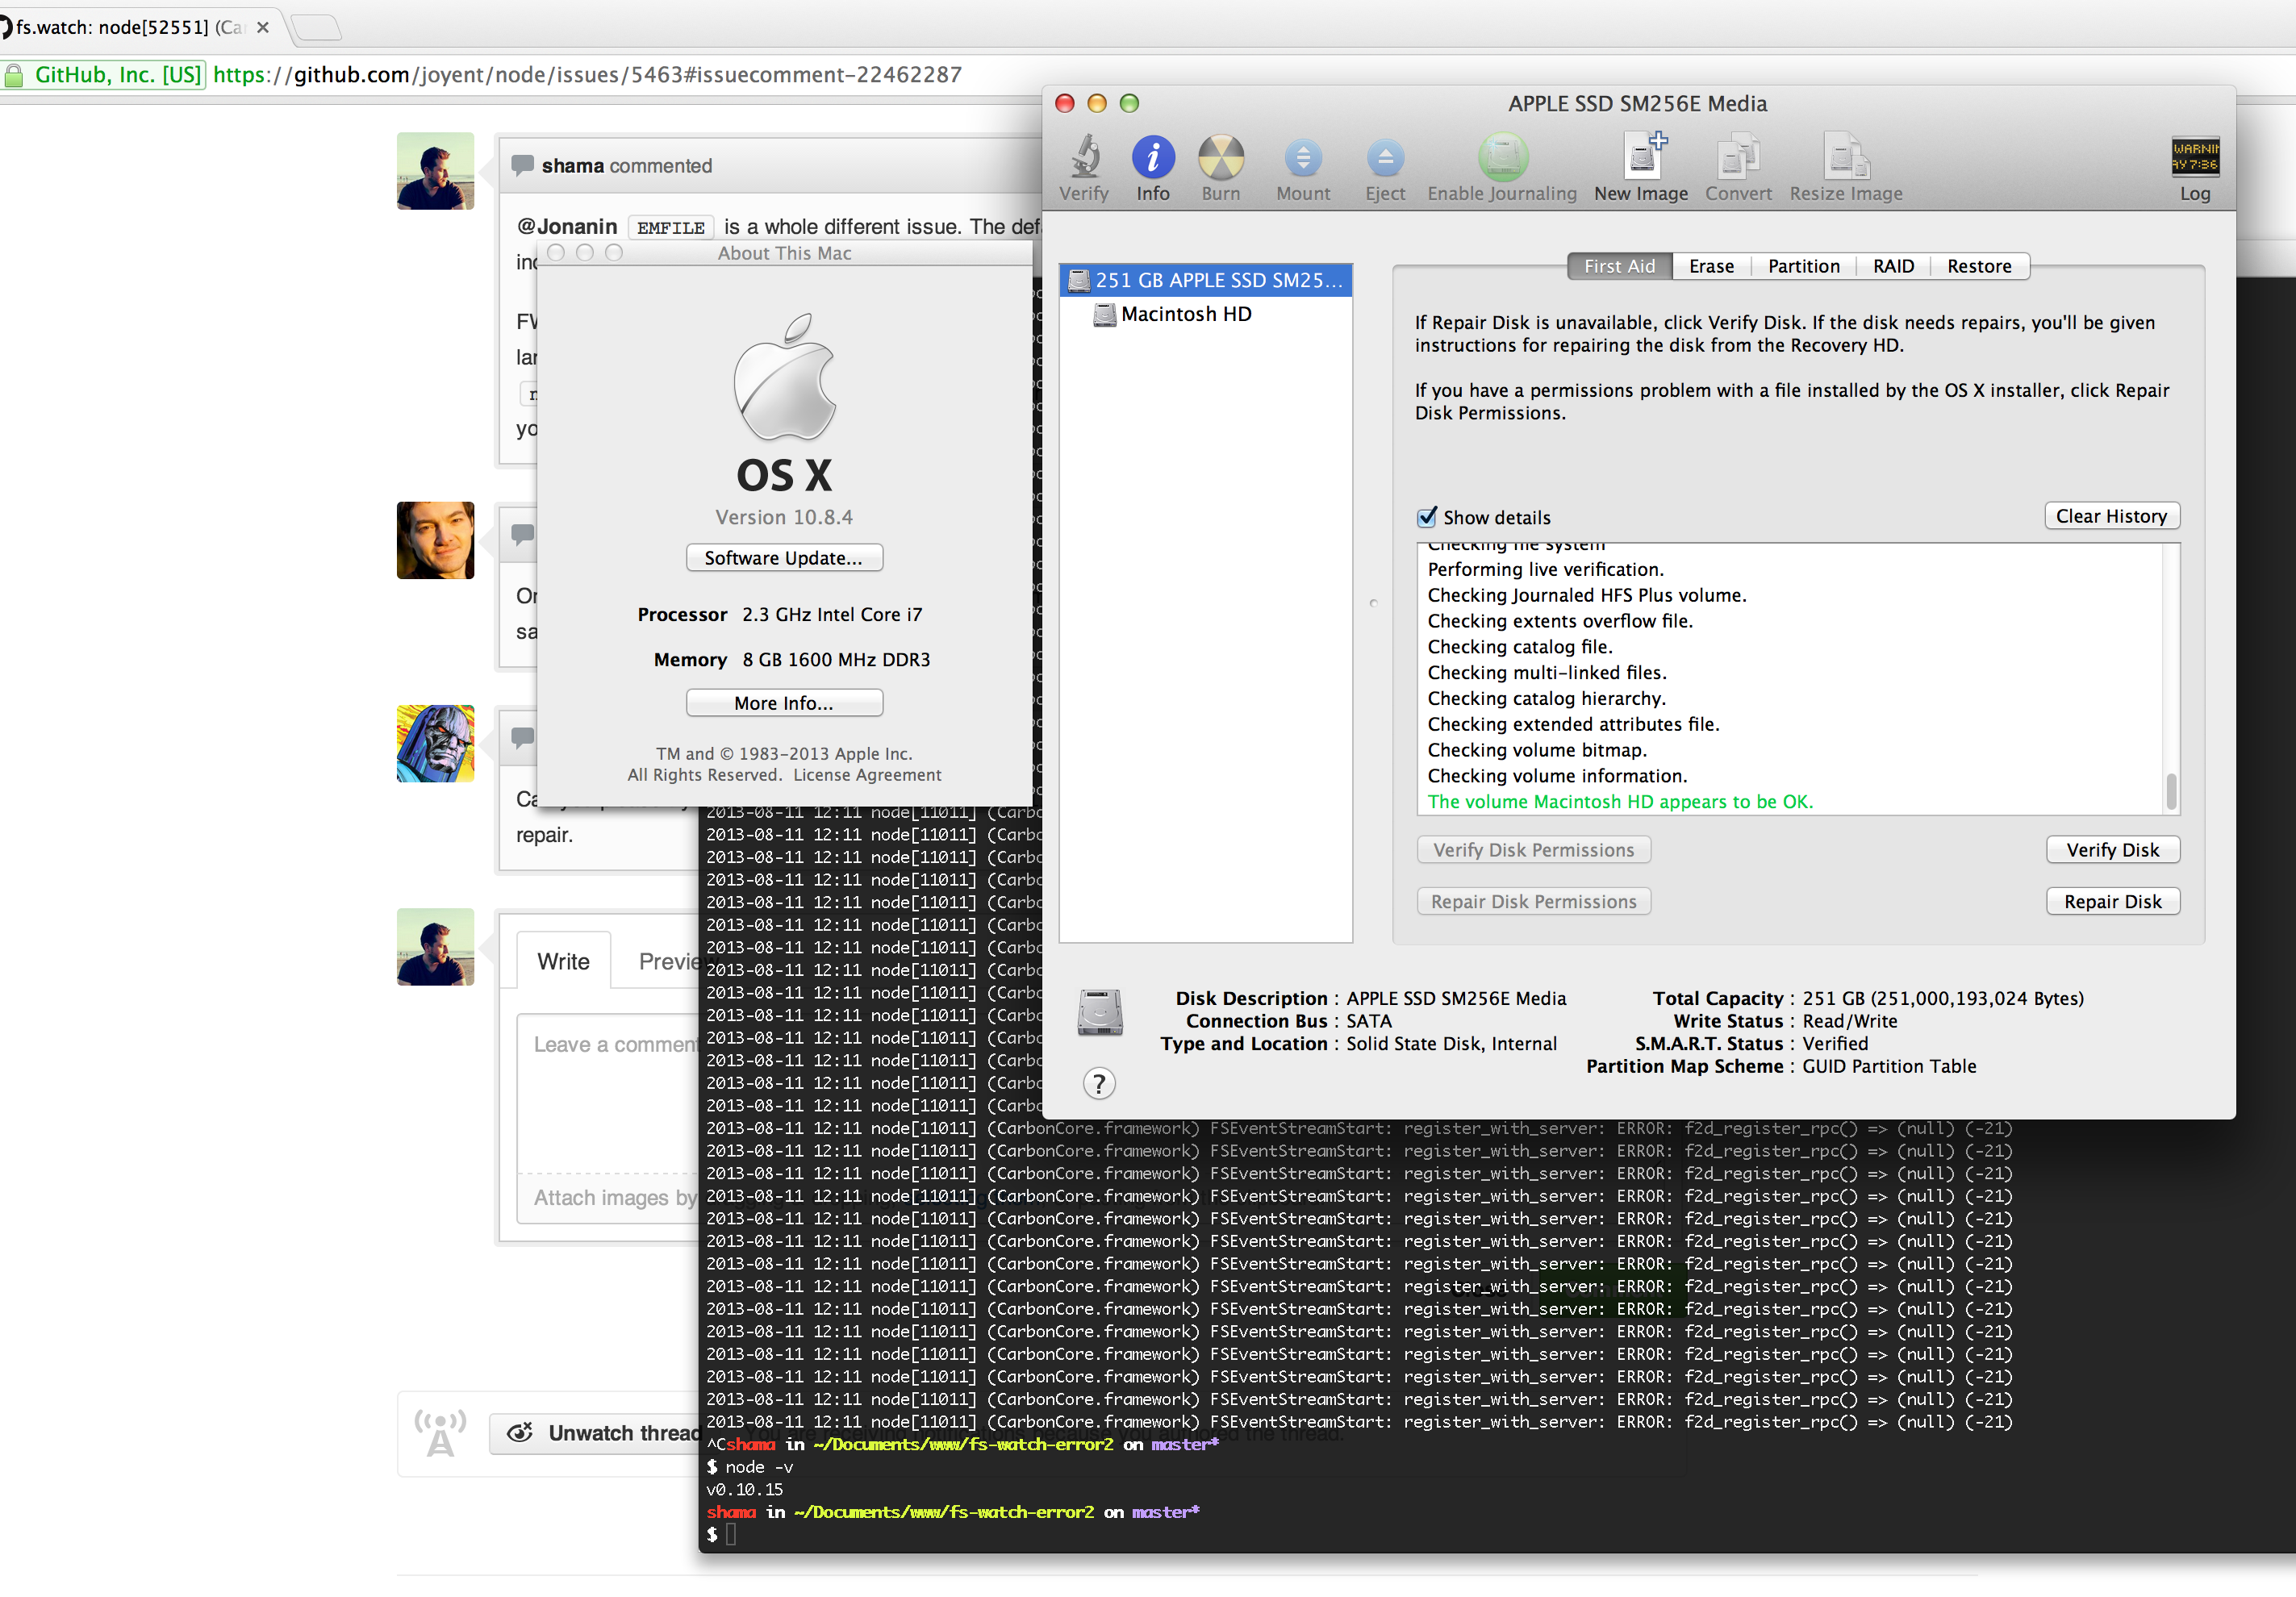This screenshot has width=2296, height=1597.
Task: Click the EMFILE code label in comment
Action: pyautogui.click(x=670, y=228)
